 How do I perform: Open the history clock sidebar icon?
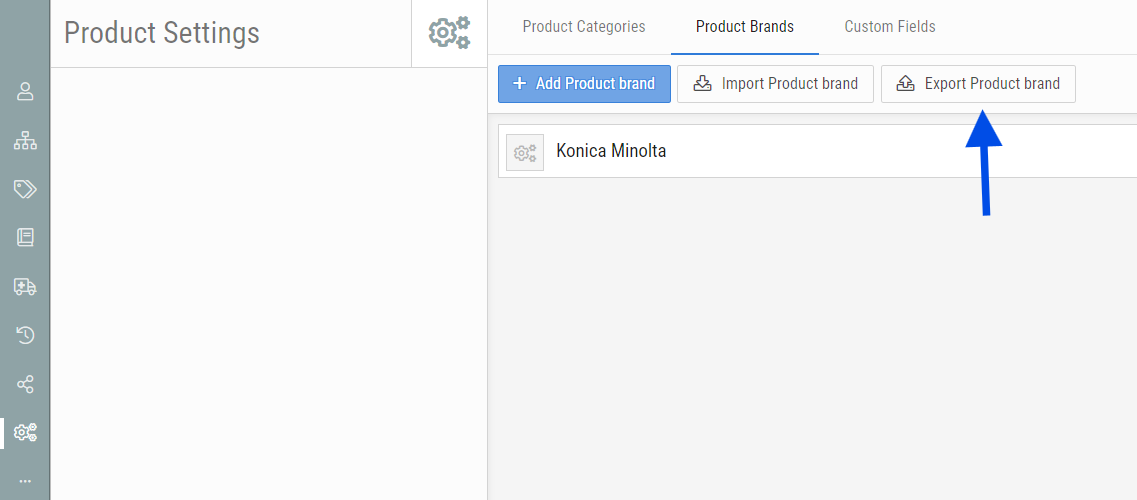click(x=25, y=335)
